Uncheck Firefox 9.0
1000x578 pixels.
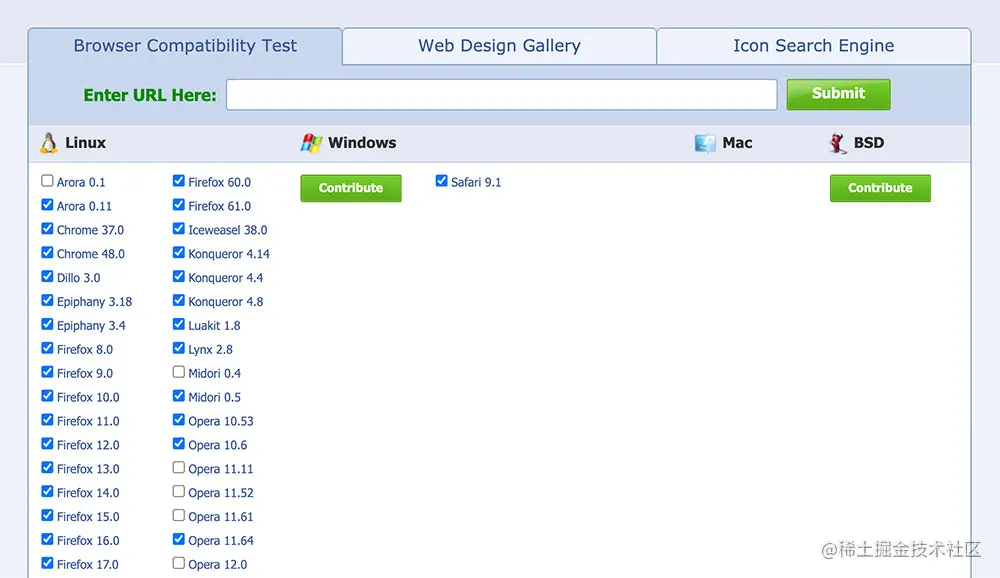tap(47, 372)
